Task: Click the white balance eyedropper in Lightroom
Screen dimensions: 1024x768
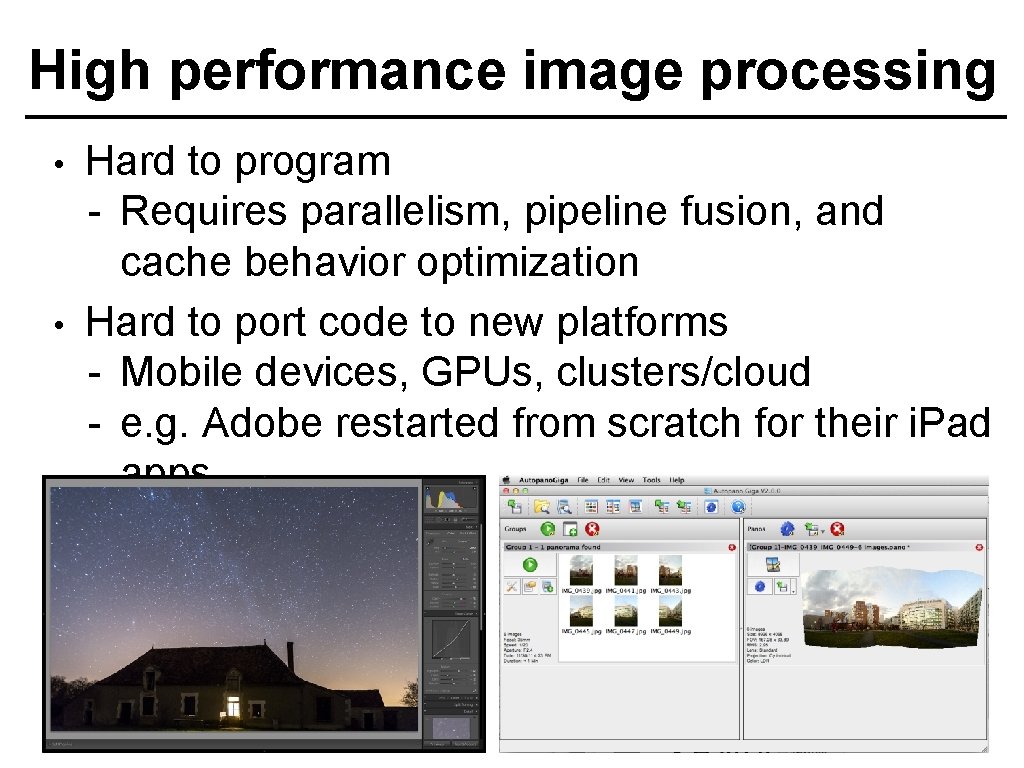Action: 430,541
